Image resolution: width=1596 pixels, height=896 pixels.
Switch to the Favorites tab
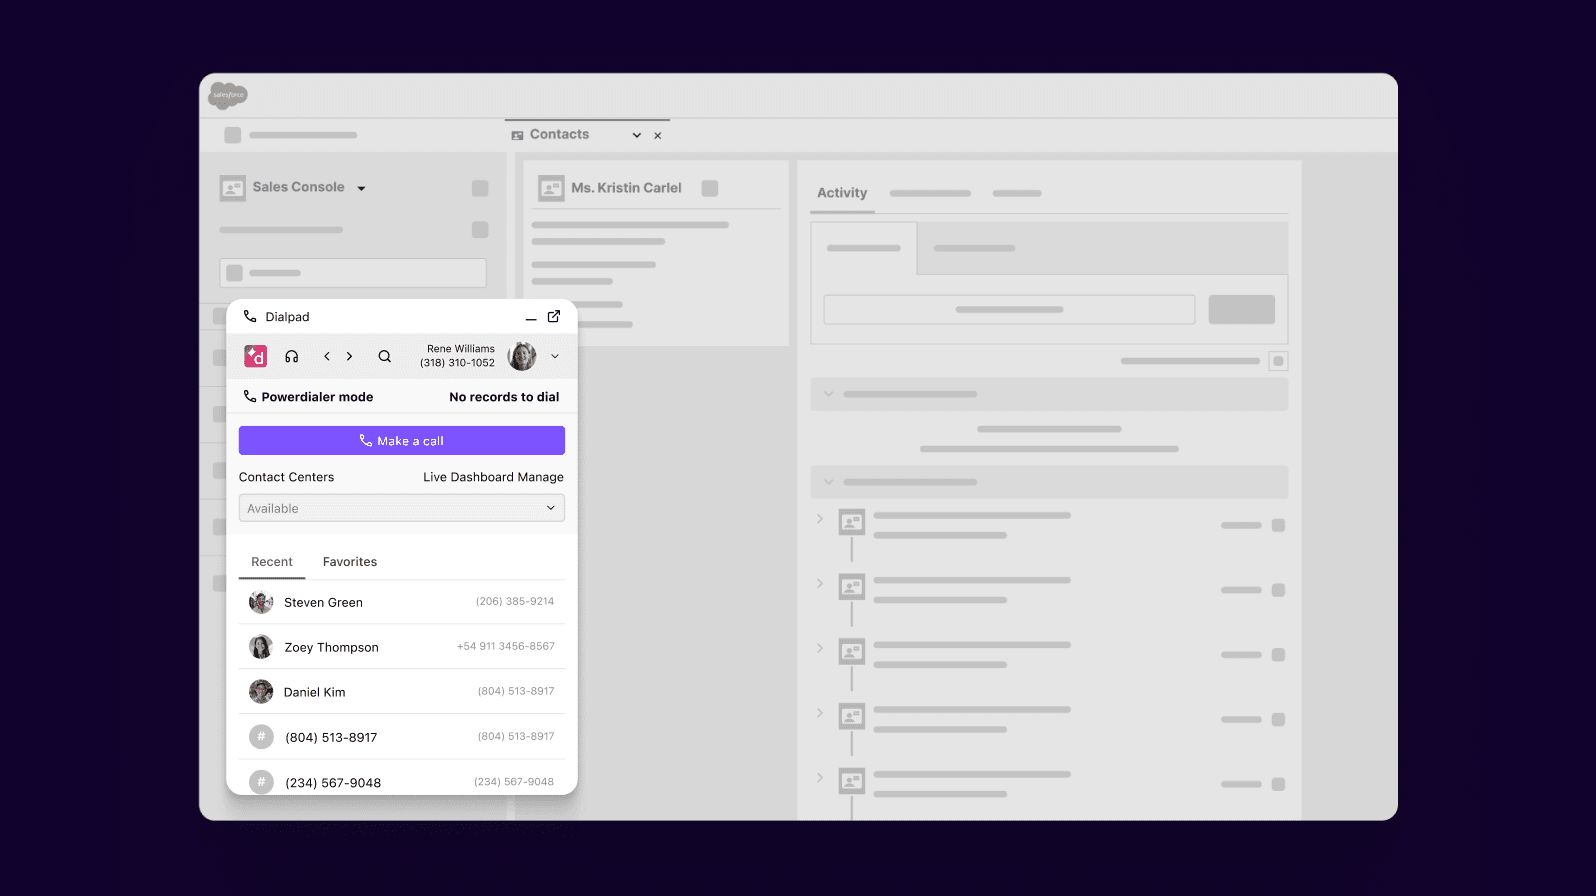pyautogui.click(x=350, y=562)
